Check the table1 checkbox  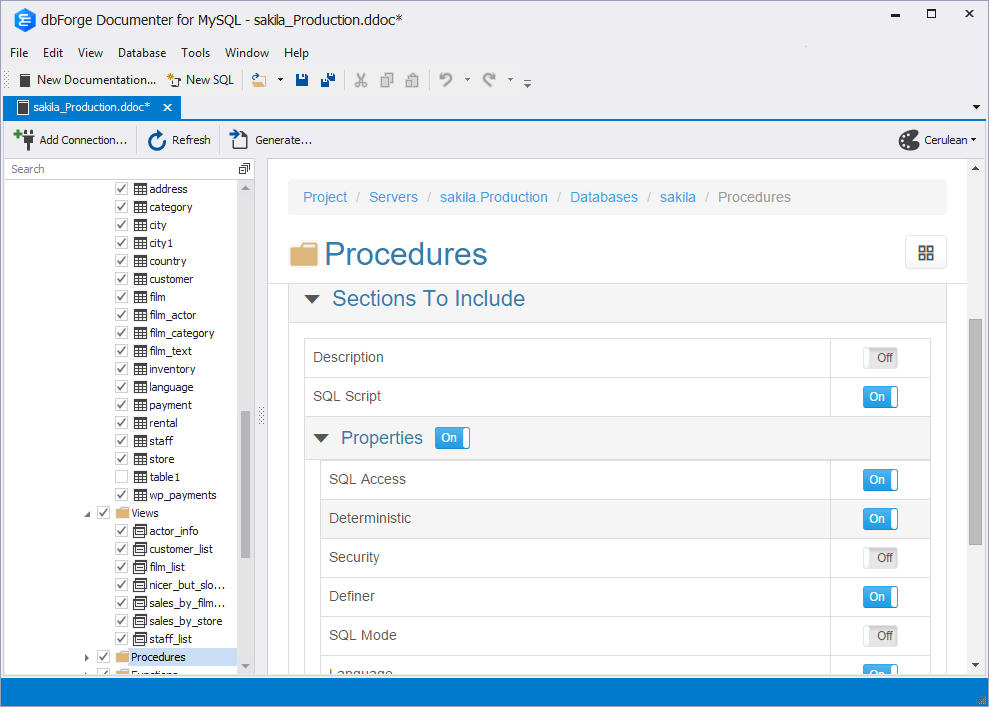122,477
